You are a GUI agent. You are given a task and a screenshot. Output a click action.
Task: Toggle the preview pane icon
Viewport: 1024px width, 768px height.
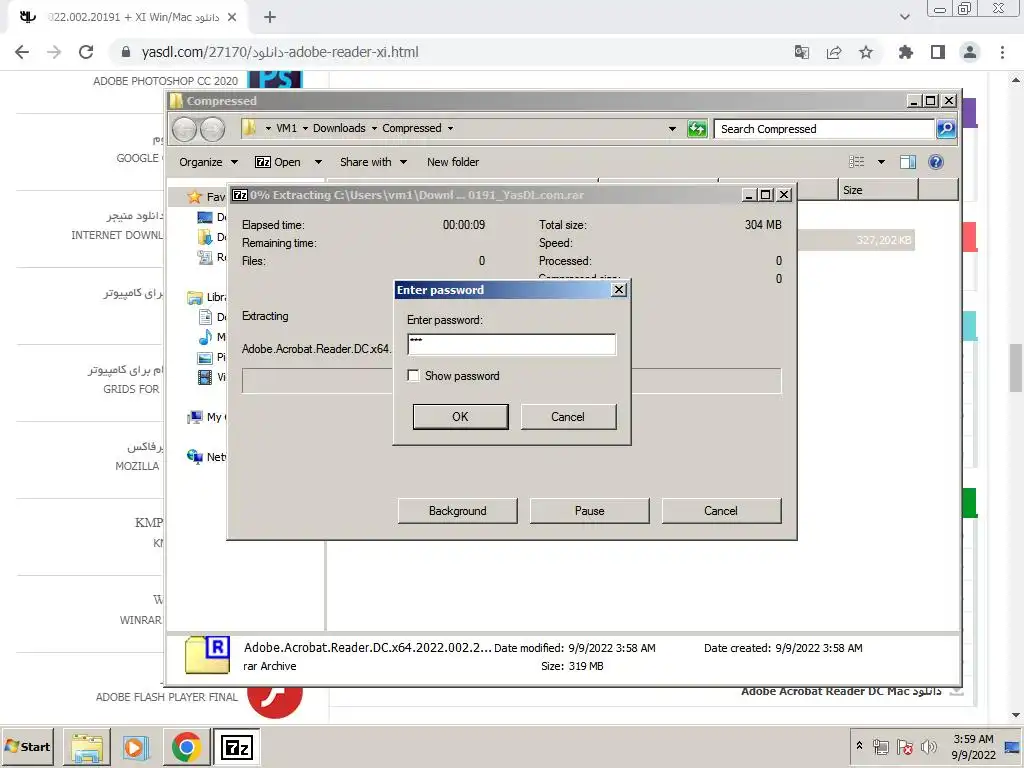coord(908,162)
